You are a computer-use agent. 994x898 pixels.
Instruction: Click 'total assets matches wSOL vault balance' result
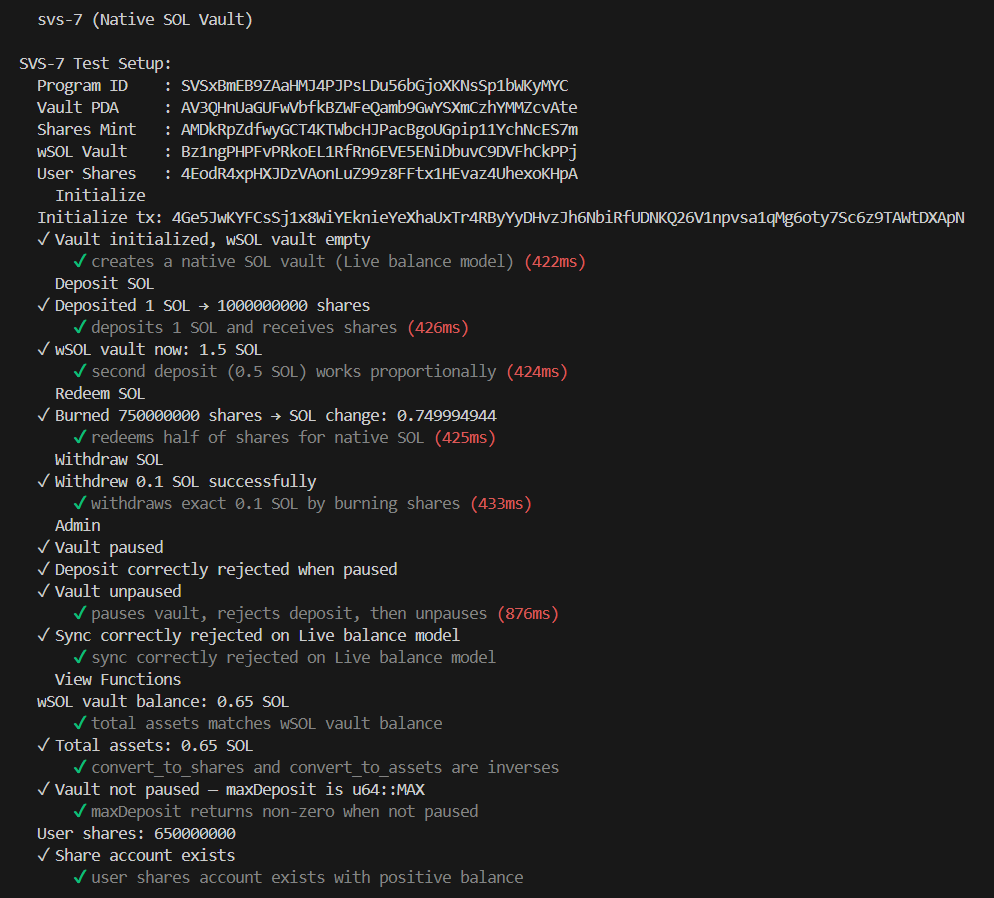click(x=267, y=724)
